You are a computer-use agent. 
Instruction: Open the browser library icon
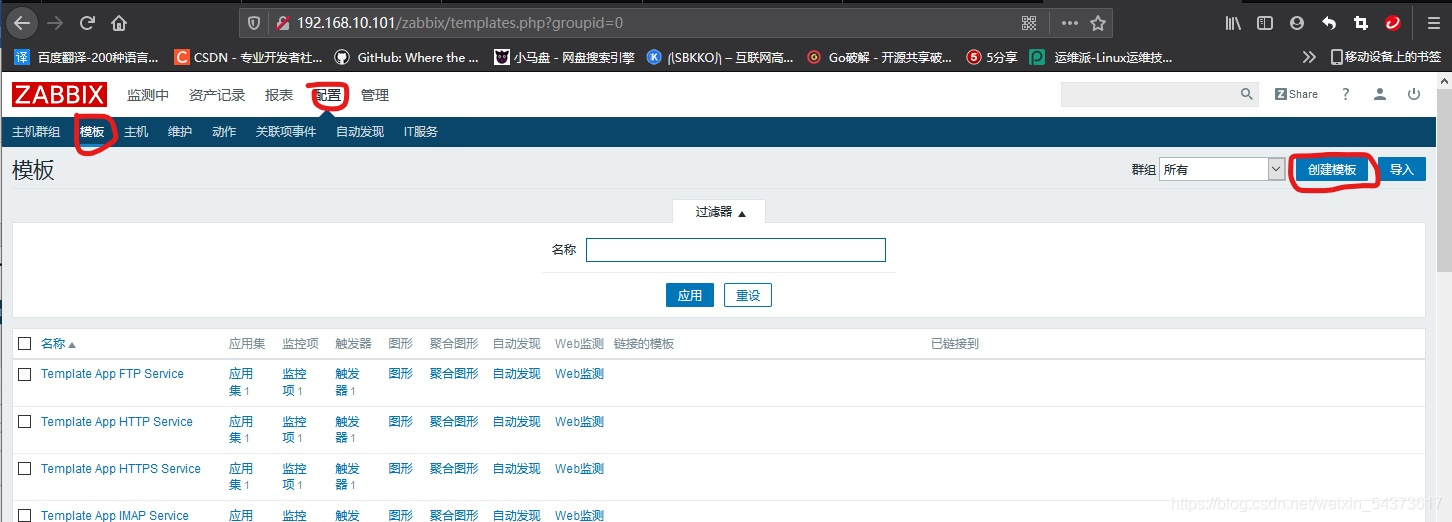tap(1233, 22)
